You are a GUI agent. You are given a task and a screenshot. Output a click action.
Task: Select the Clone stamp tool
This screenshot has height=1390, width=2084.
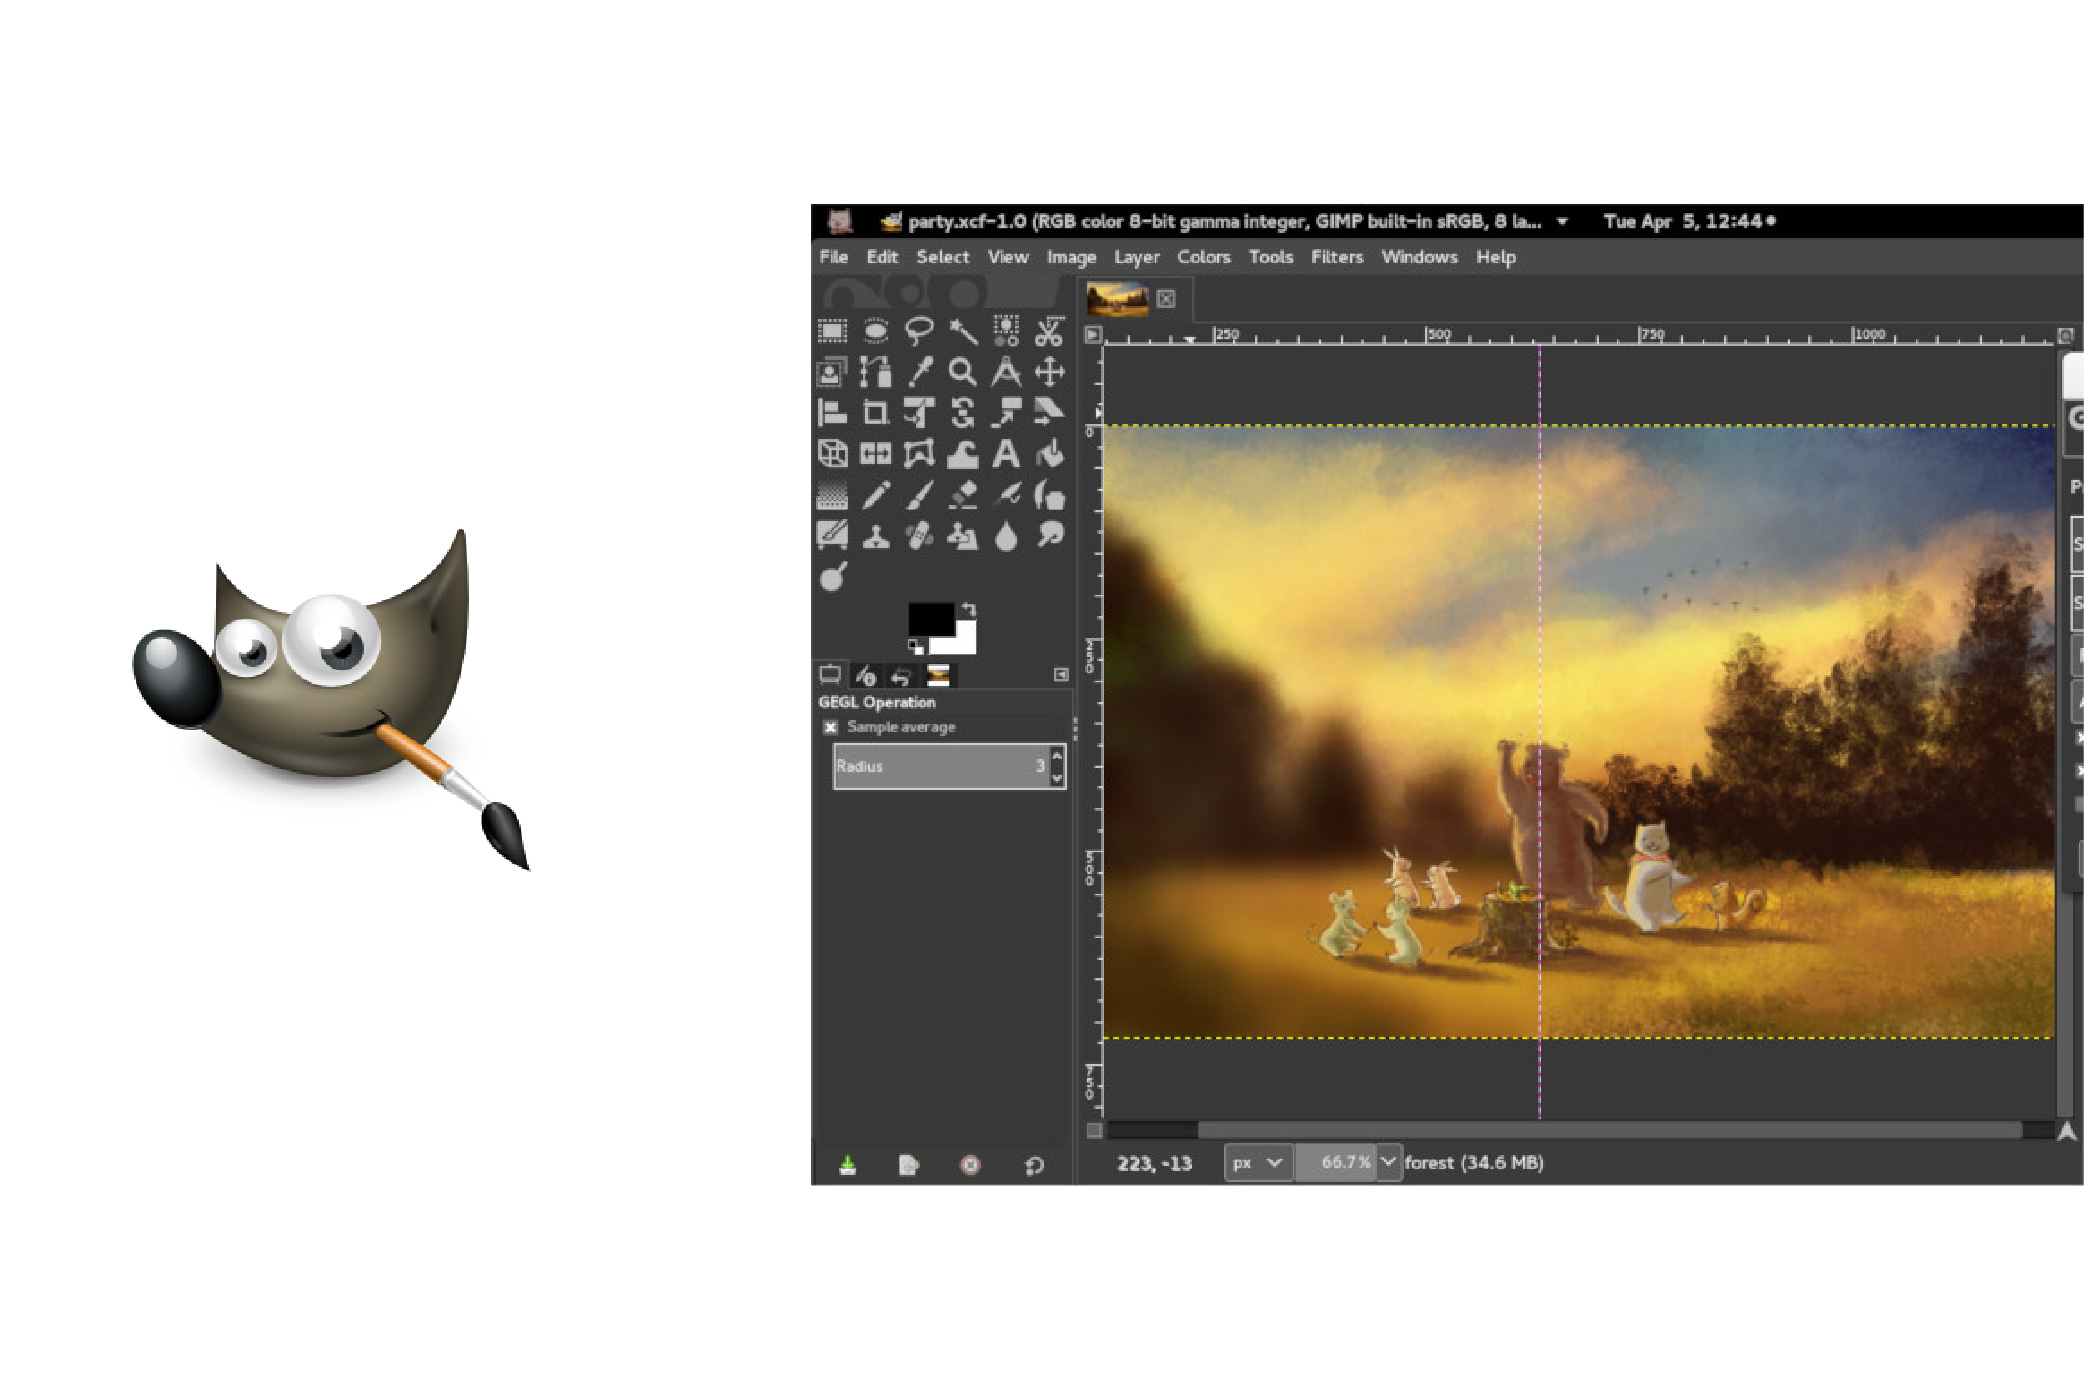coord(876,537)
